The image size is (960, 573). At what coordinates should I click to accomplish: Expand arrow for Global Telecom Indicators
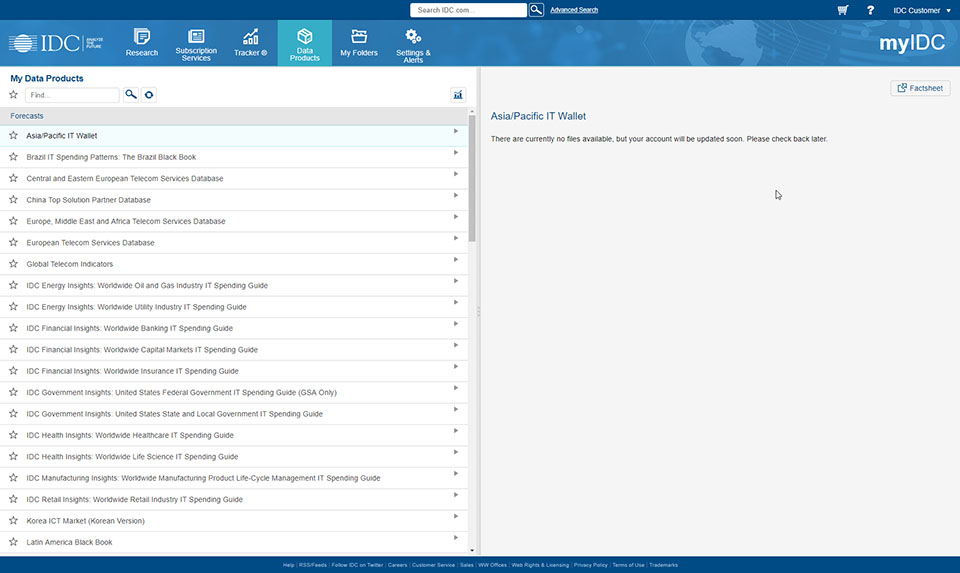click(x=456, y=260)
